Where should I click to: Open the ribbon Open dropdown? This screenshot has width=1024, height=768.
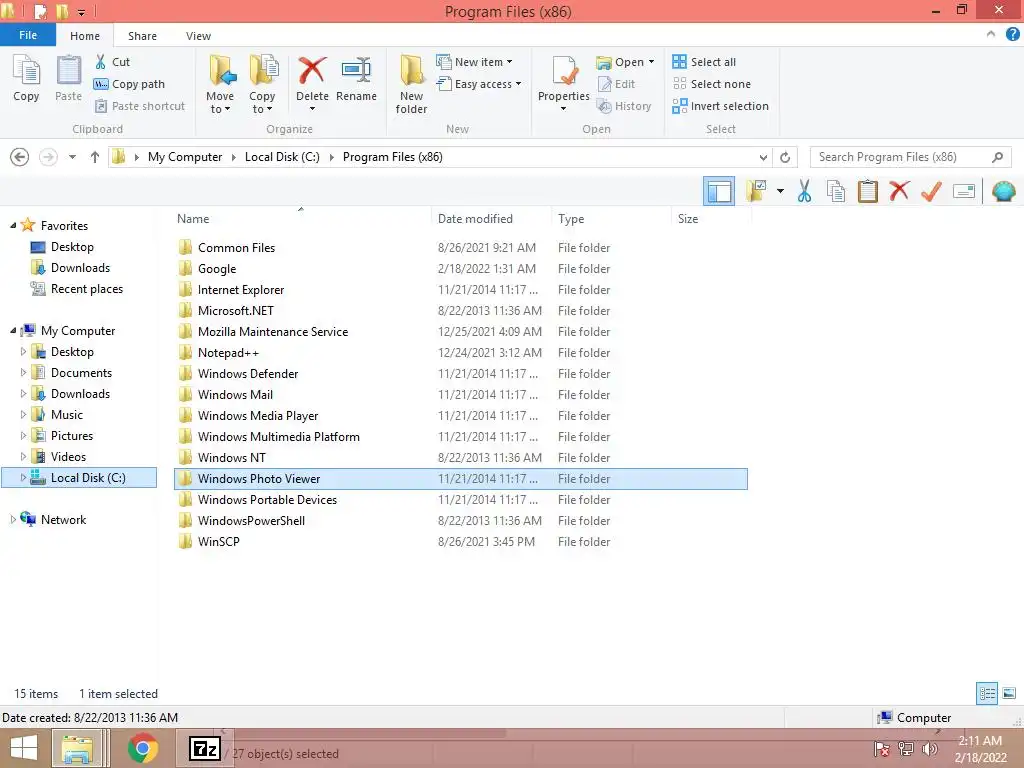click(625, 62)
